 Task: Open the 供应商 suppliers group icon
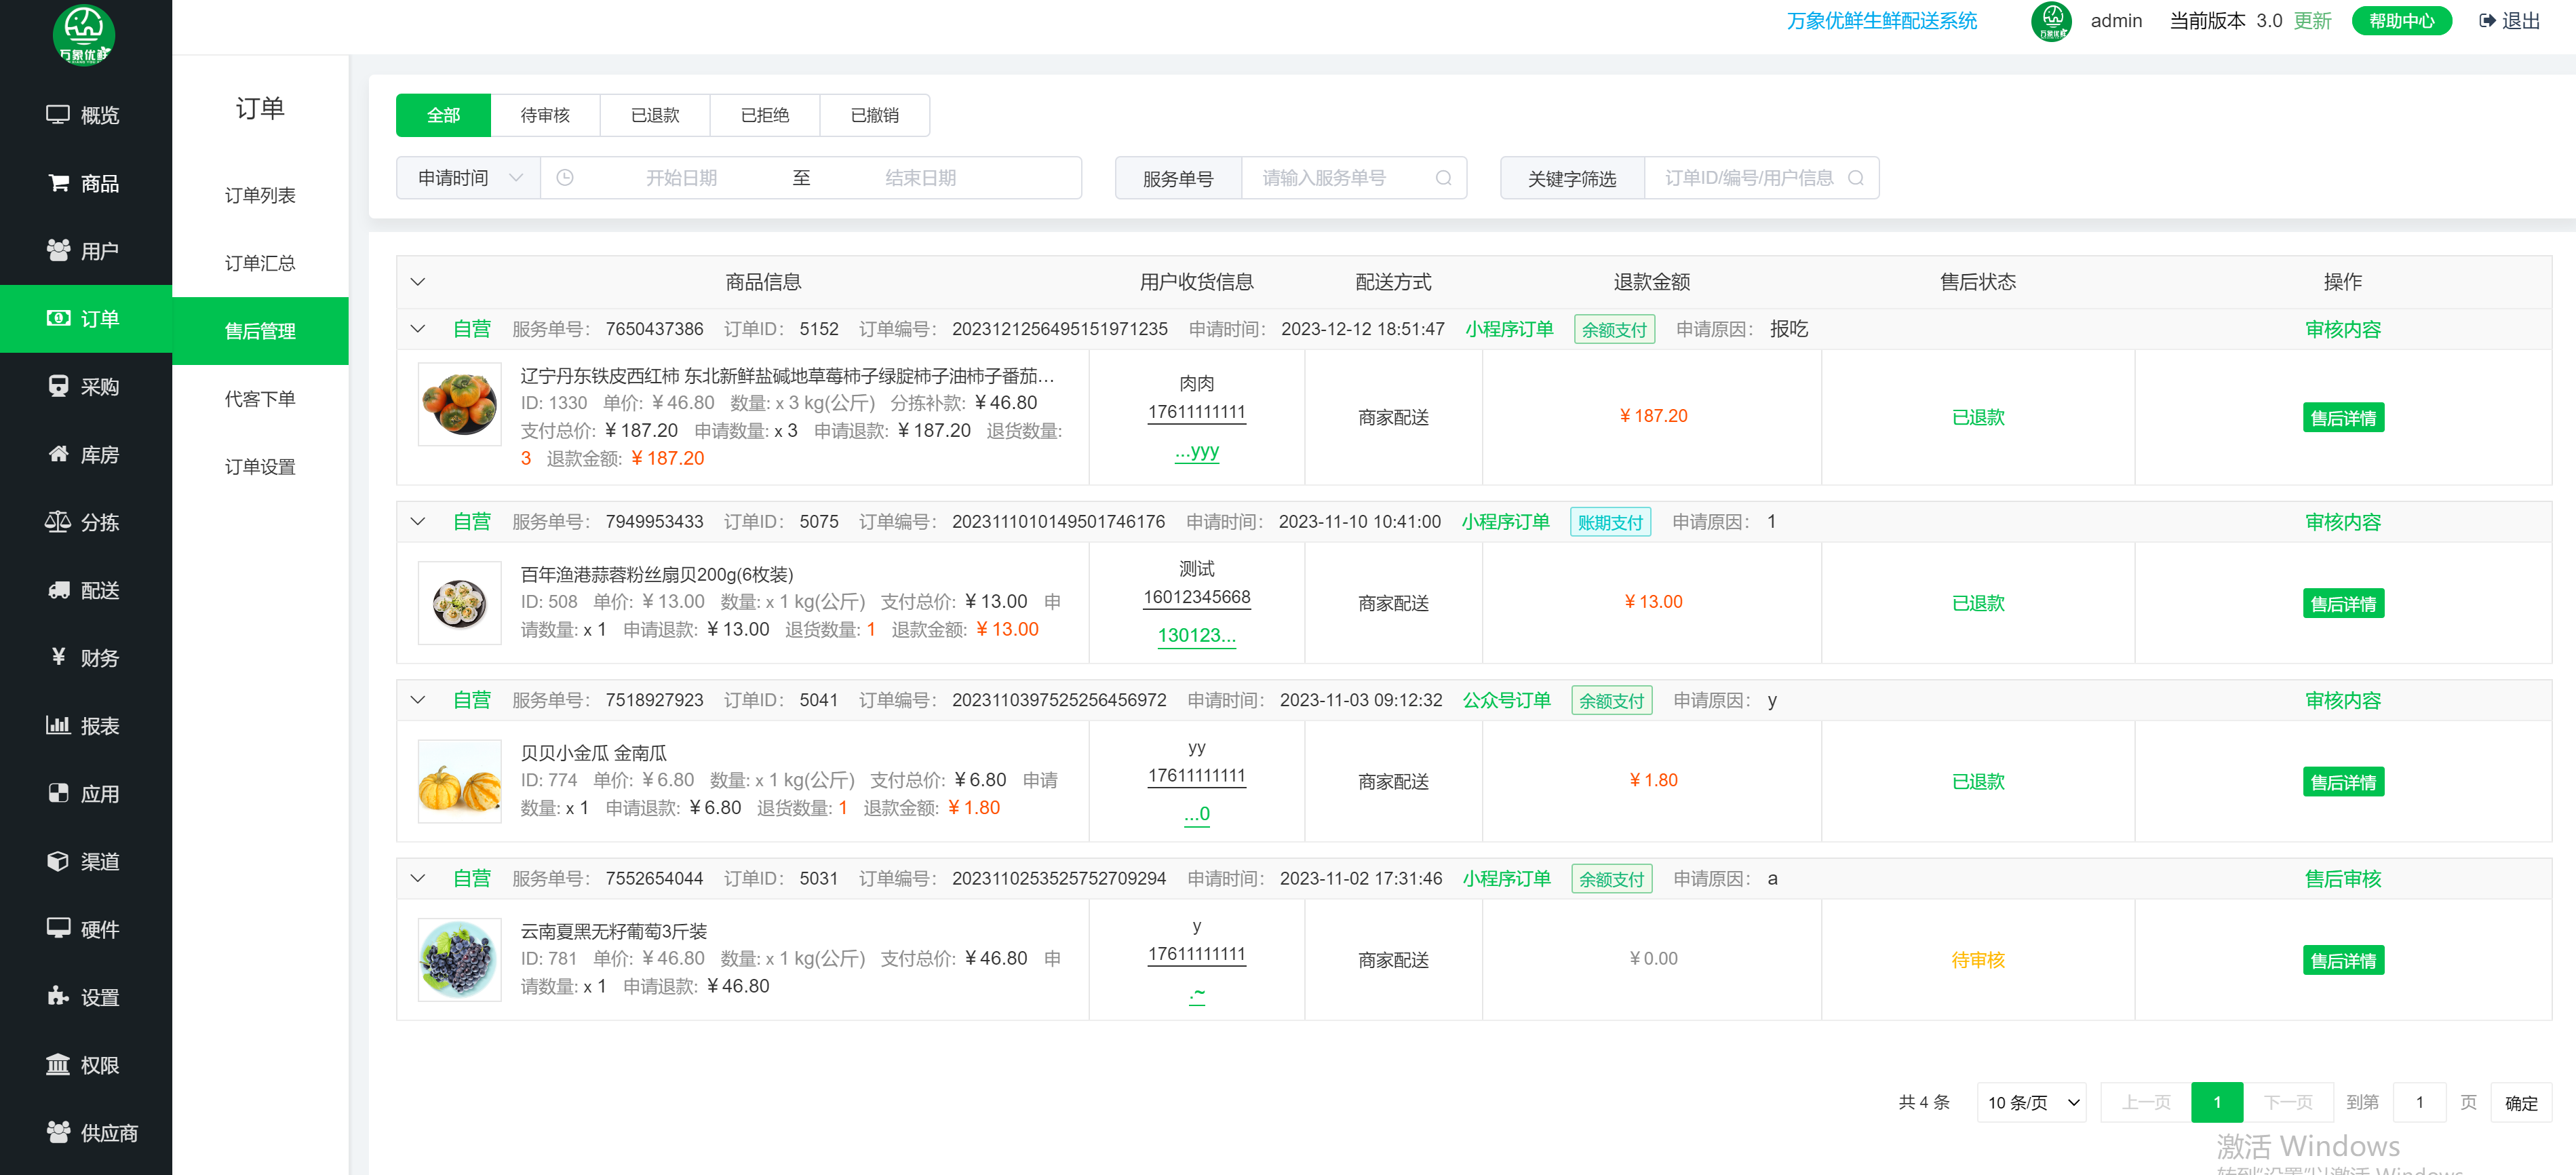point(58,1132)
